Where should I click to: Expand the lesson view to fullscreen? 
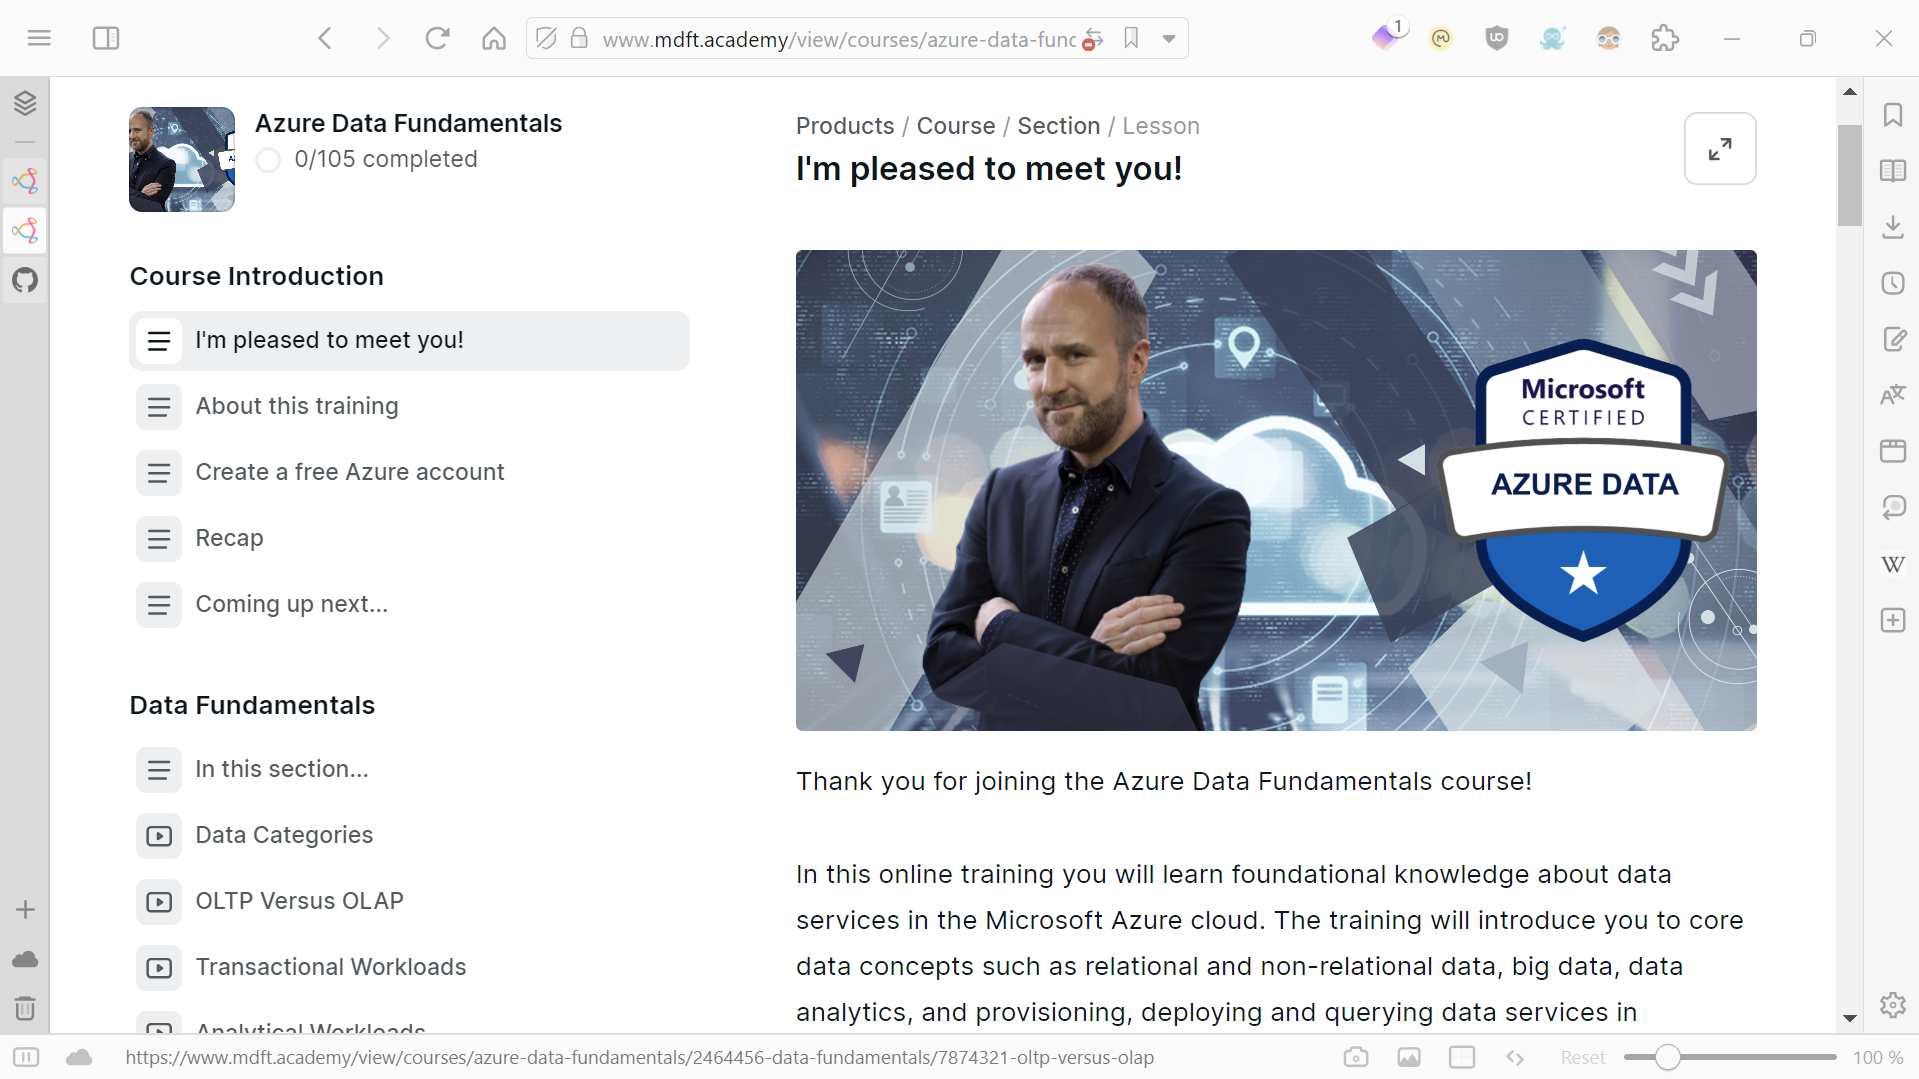(x=1720, y=148)
